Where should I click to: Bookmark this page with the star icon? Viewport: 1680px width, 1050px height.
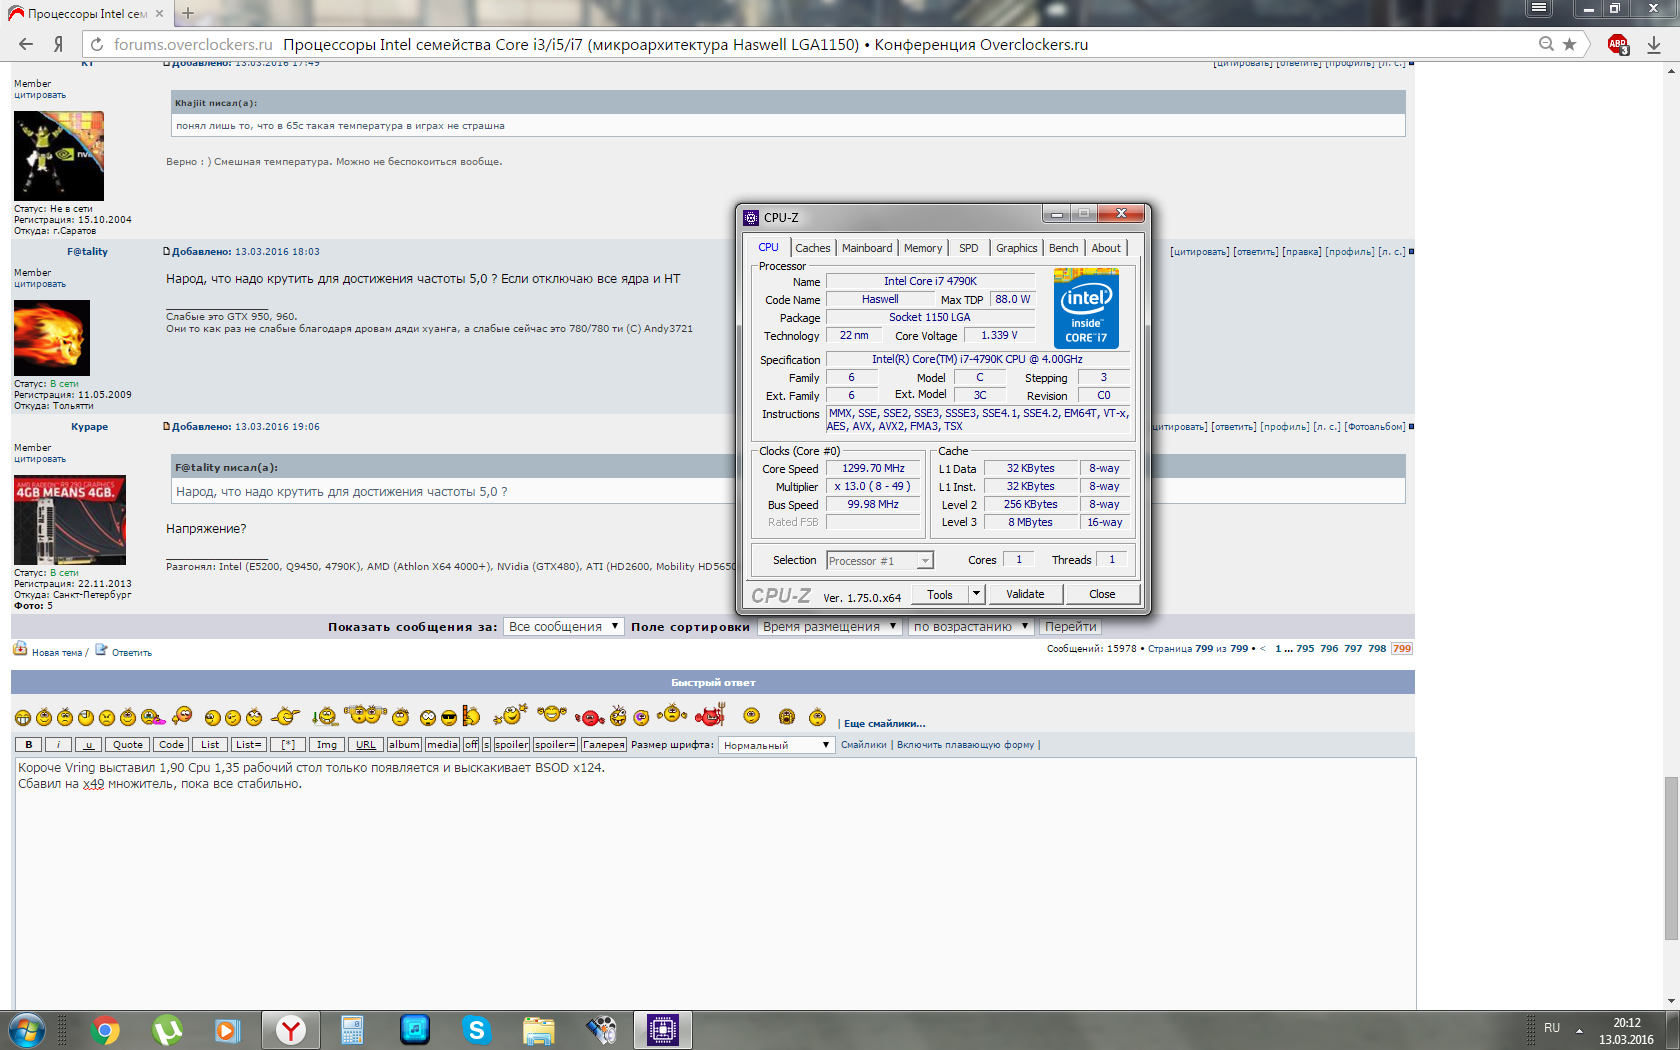tap(1569, 44)
